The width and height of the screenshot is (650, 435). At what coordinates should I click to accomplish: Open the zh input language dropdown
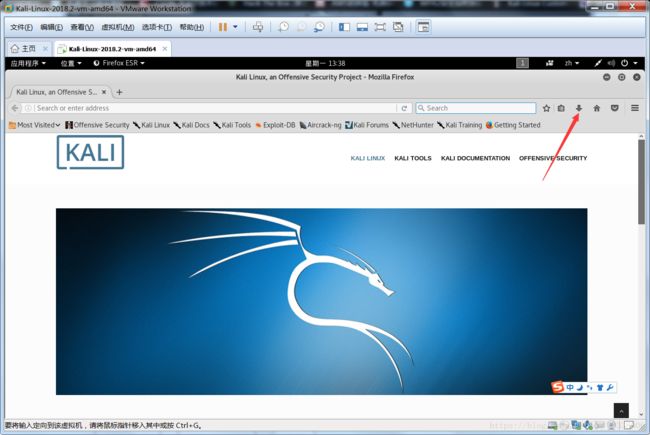point(571,63)
